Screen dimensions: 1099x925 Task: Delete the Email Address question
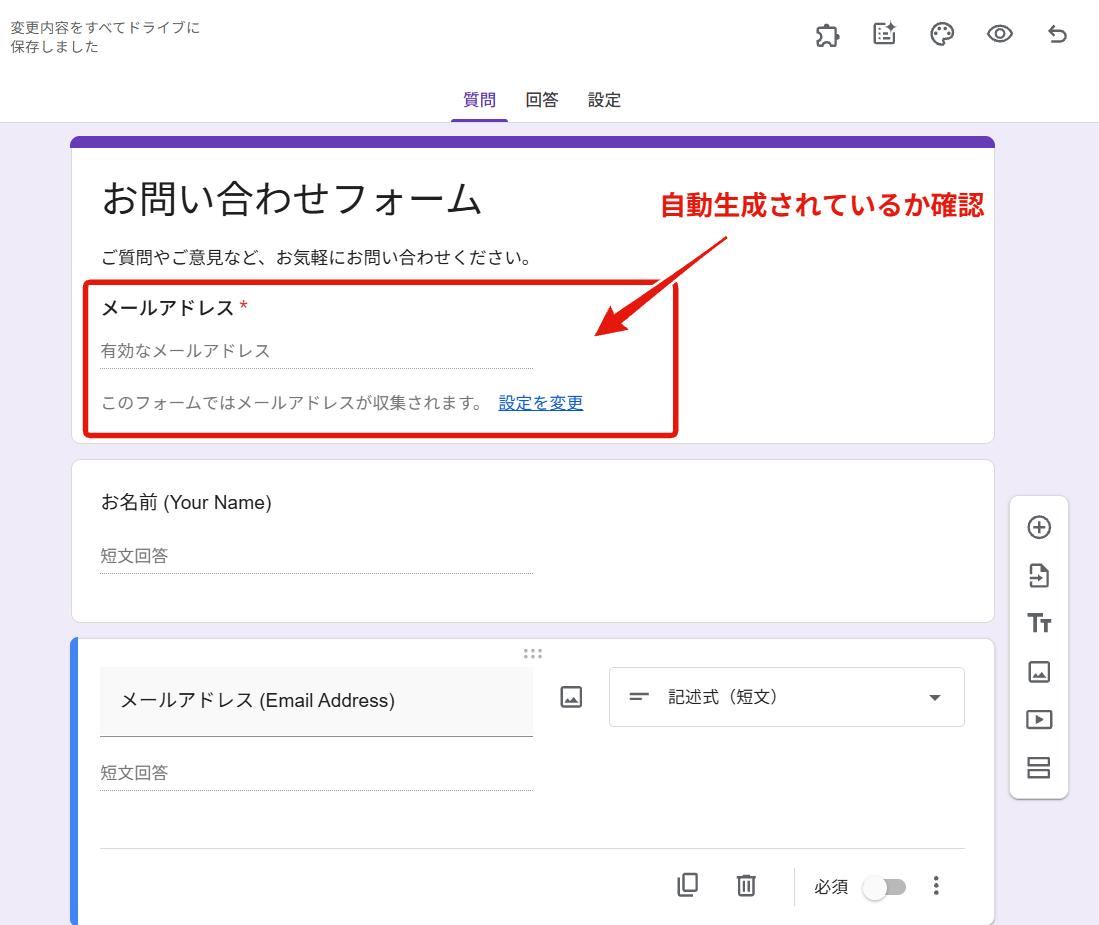[x=746, y=885]
